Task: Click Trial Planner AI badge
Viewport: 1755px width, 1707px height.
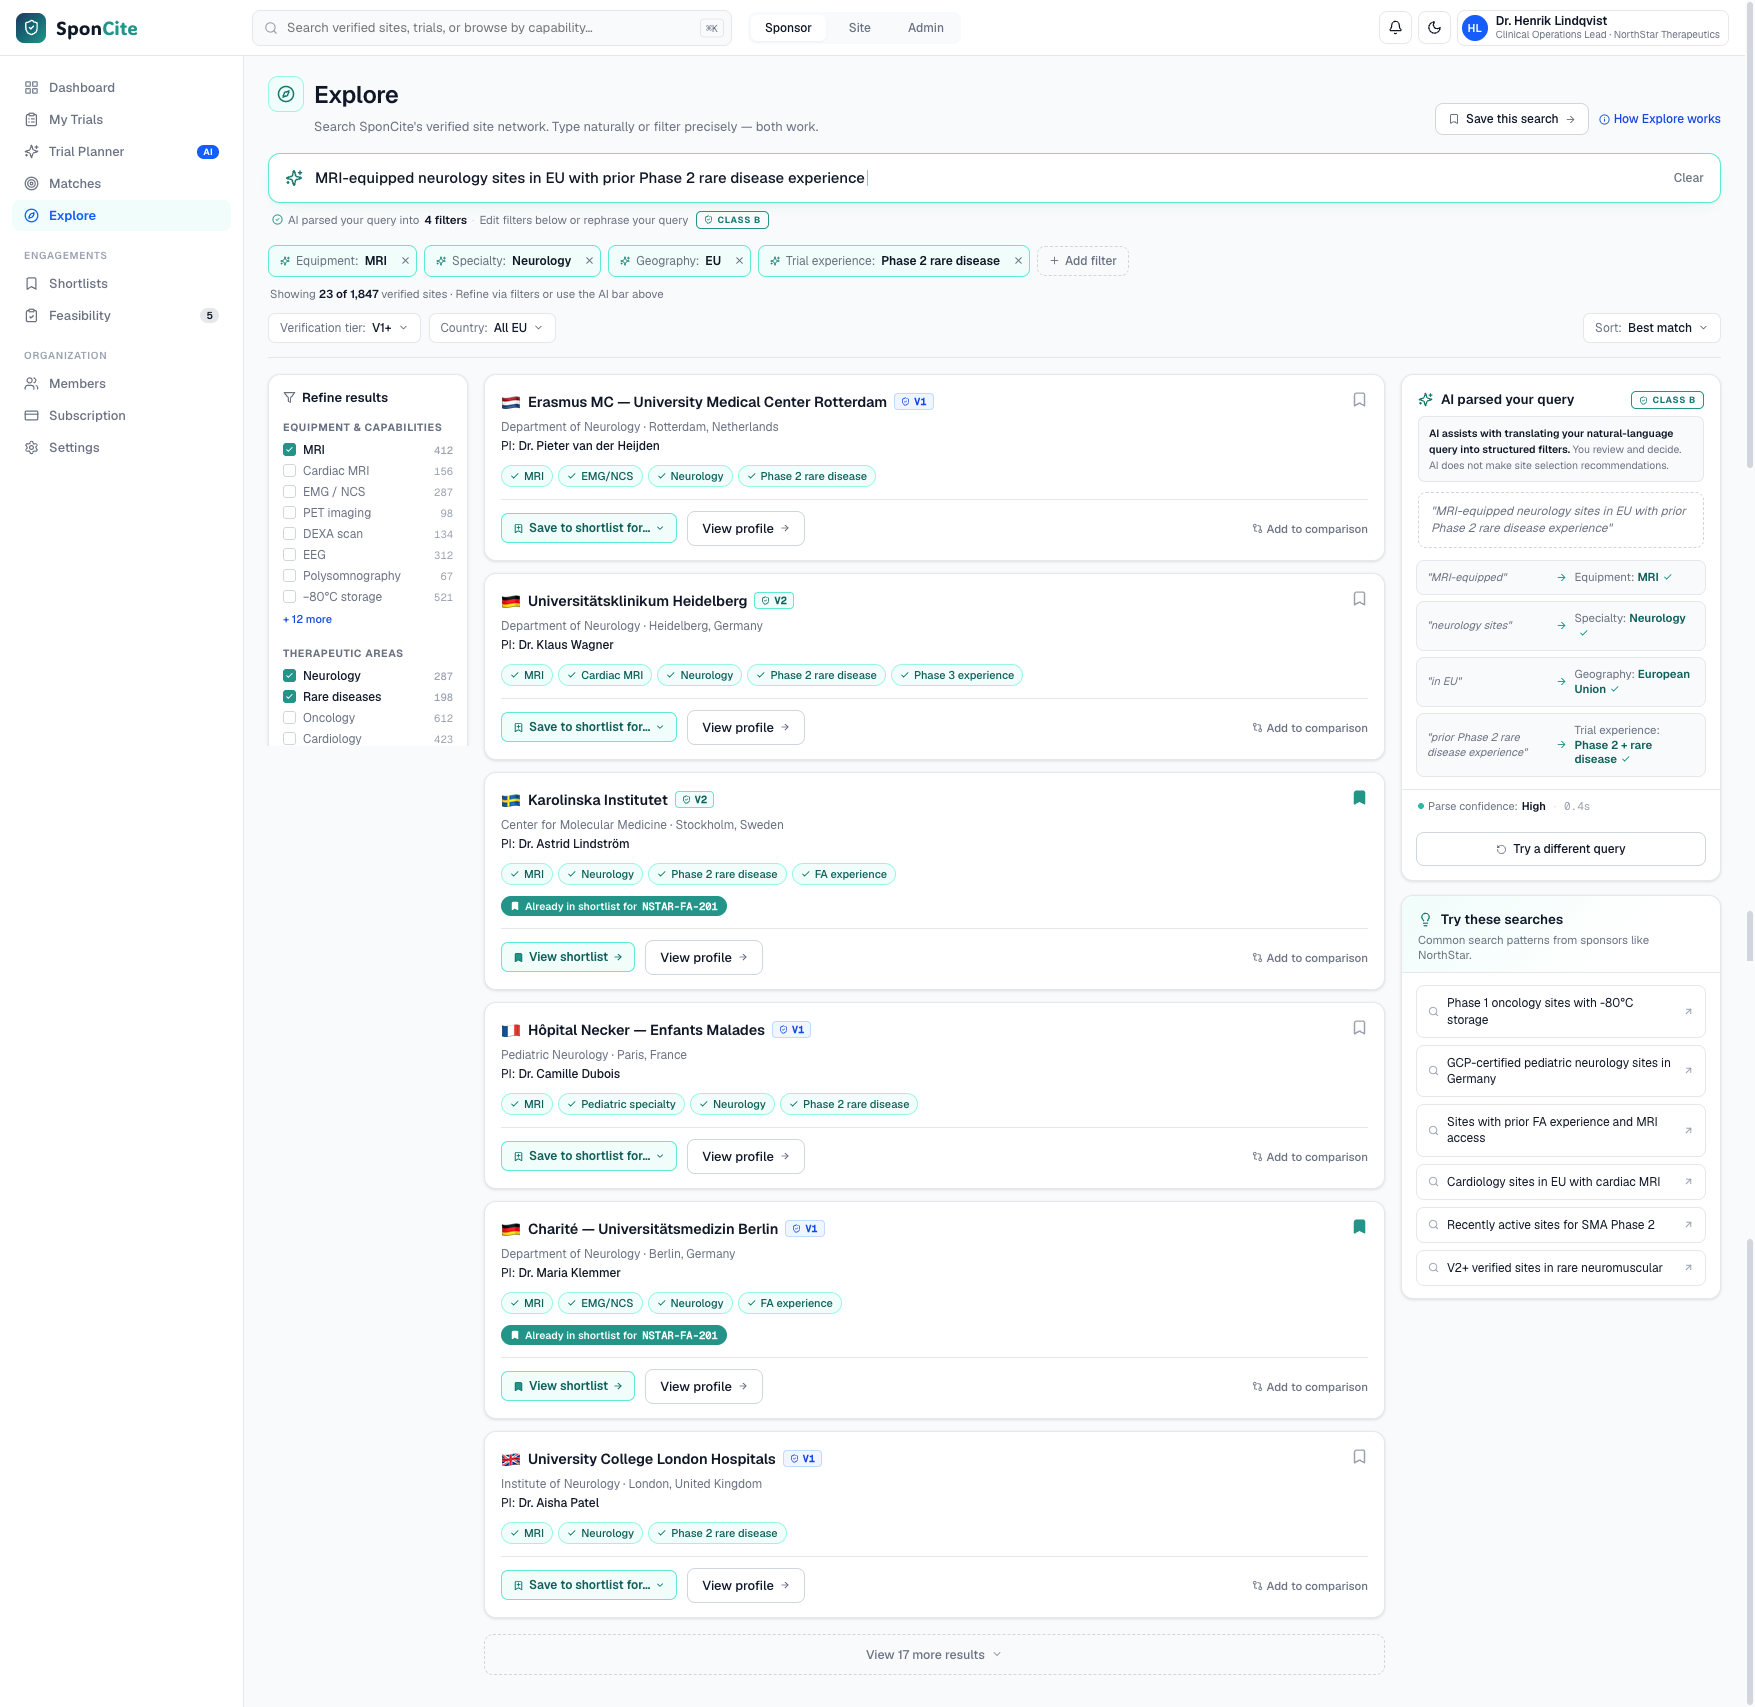Action: [208, 152]
